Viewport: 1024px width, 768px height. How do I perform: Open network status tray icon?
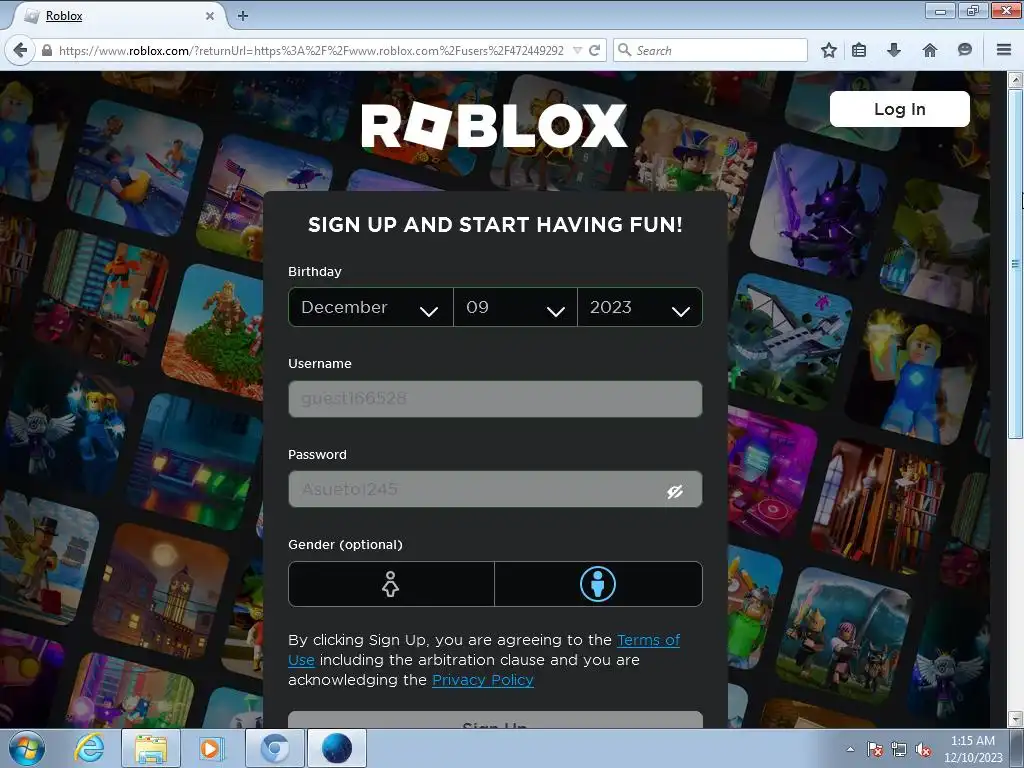(x=899, y=749)
